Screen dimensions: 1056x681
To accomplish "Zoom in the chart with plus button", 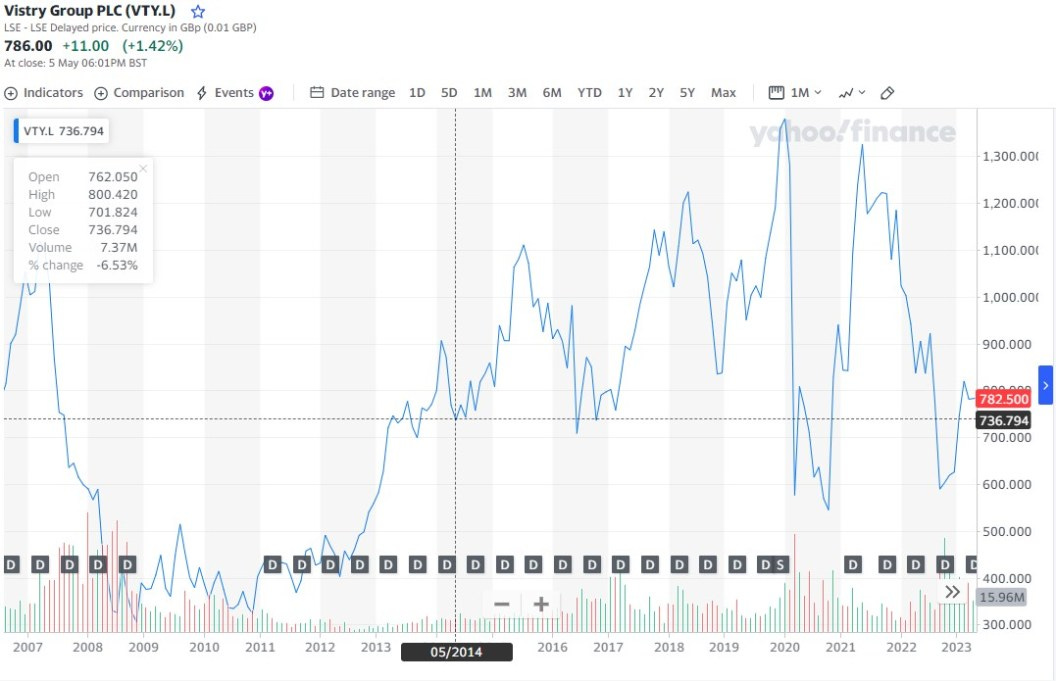I will [x=541, y=604].
